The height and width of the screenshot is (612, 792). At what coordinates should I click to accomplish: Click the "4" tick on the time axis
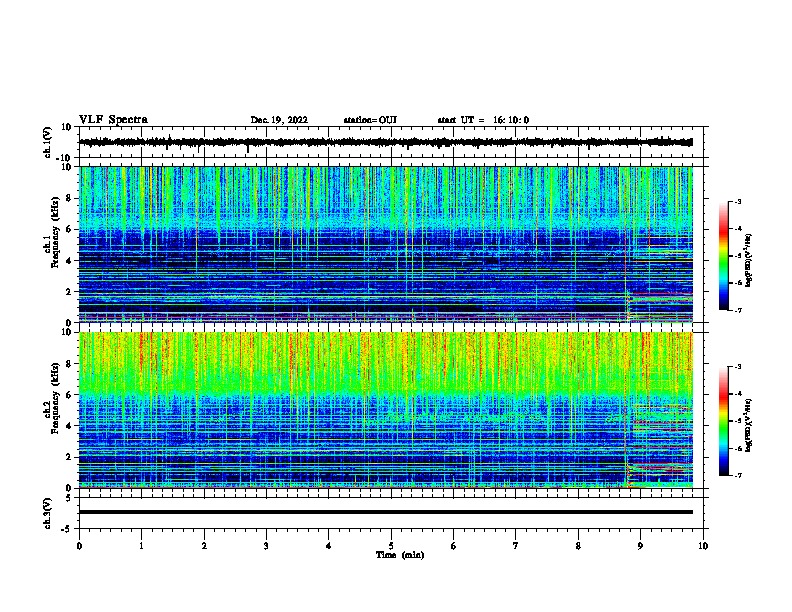(329, 546)
